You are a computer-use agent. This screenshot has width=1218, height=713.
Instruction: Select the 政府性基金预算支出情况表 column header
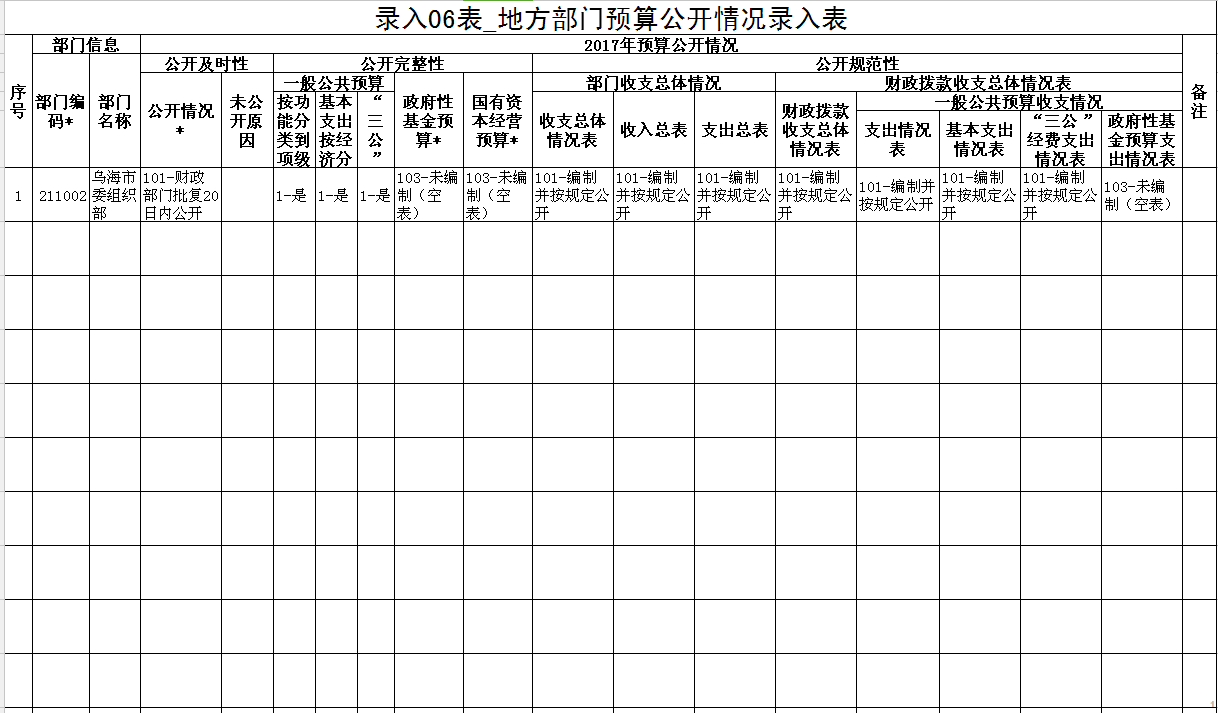coord(1141,139)
